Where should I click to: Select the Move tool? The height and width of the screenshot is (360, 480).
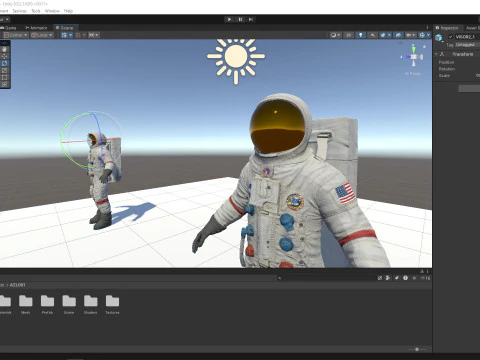[x=4, y=56]
